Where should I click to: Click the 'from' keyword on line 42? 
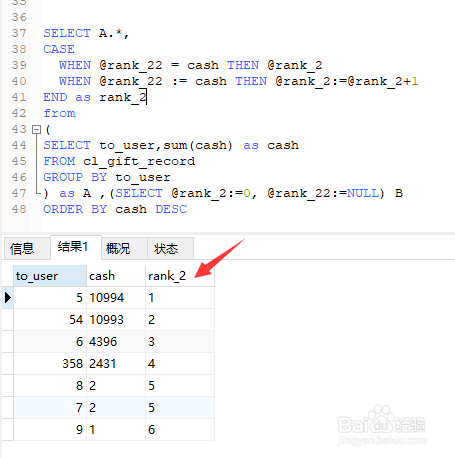[x=59, y=113]
